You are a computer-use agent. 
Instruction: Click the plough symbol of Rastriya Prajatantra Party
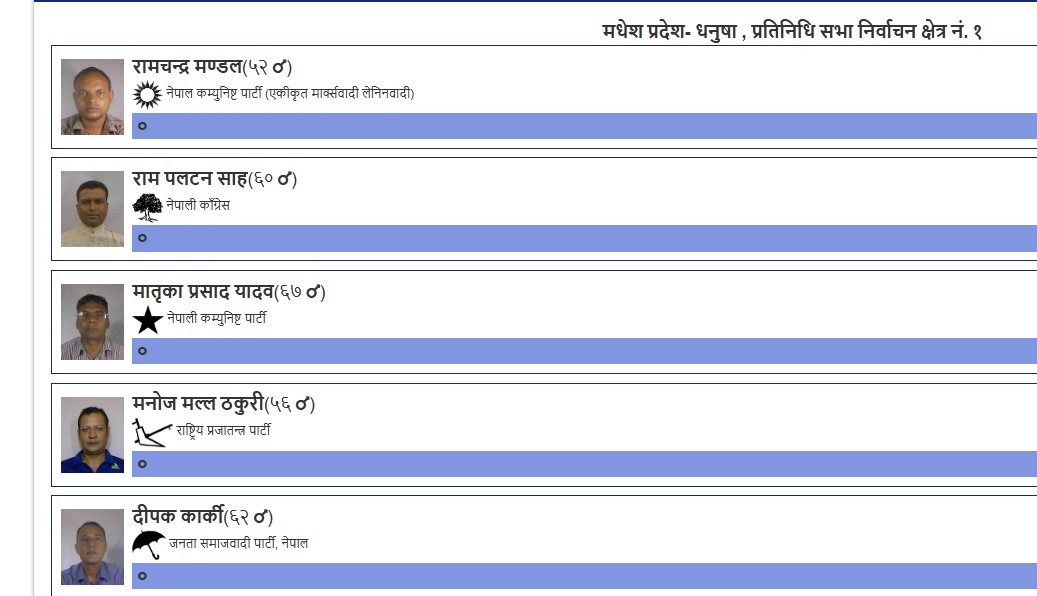click(x=146, y=432)
